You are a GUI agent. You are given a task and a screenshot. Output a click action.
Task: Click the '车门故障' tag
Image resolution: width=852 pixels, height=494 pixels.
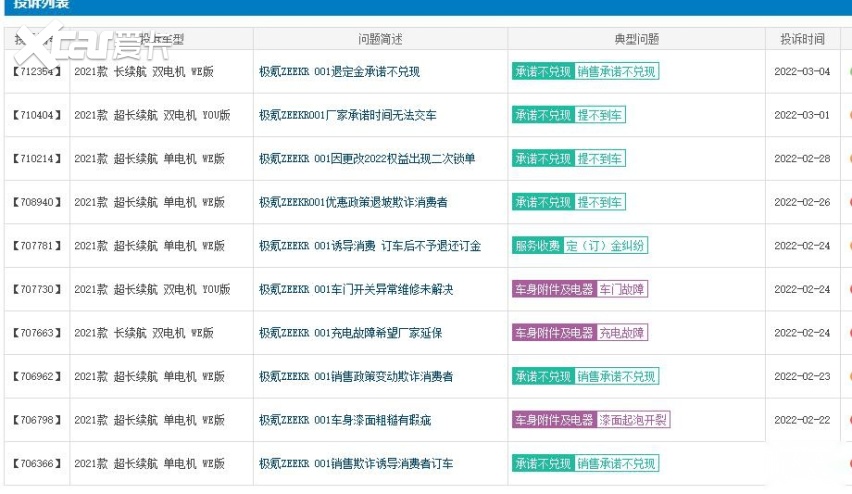coord(622,289)
